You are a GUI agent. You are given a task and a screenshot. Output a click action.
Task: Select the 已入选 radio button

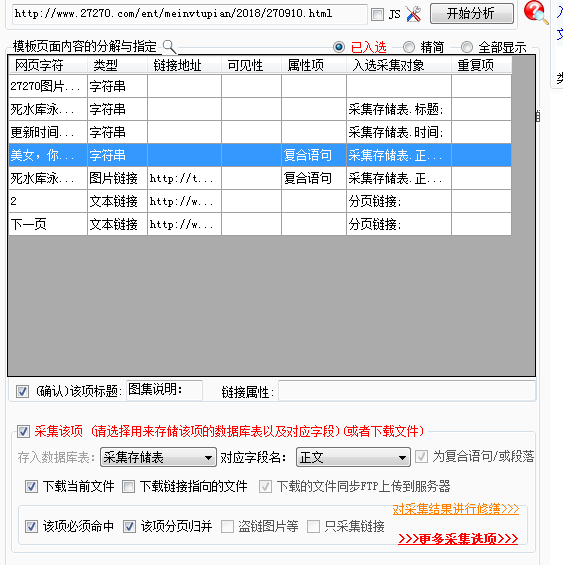338,47
